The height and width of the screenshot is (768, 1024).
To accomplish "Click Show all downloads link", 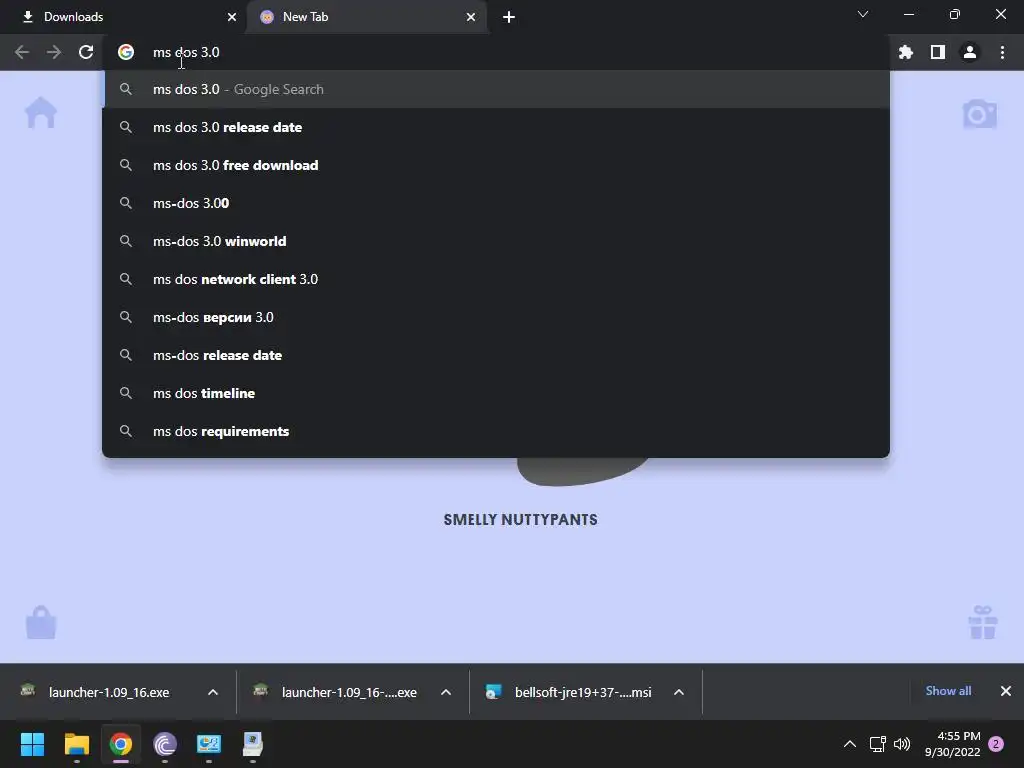I will (948, 691).
